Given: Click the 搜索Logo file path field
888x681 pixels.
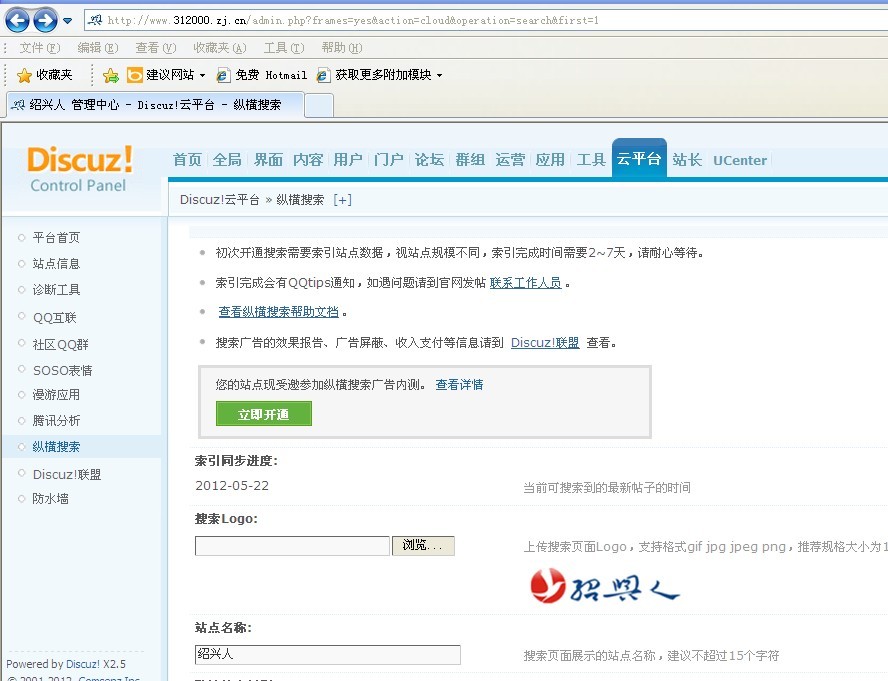Looking at the screenshot, I should click(292, 546).
